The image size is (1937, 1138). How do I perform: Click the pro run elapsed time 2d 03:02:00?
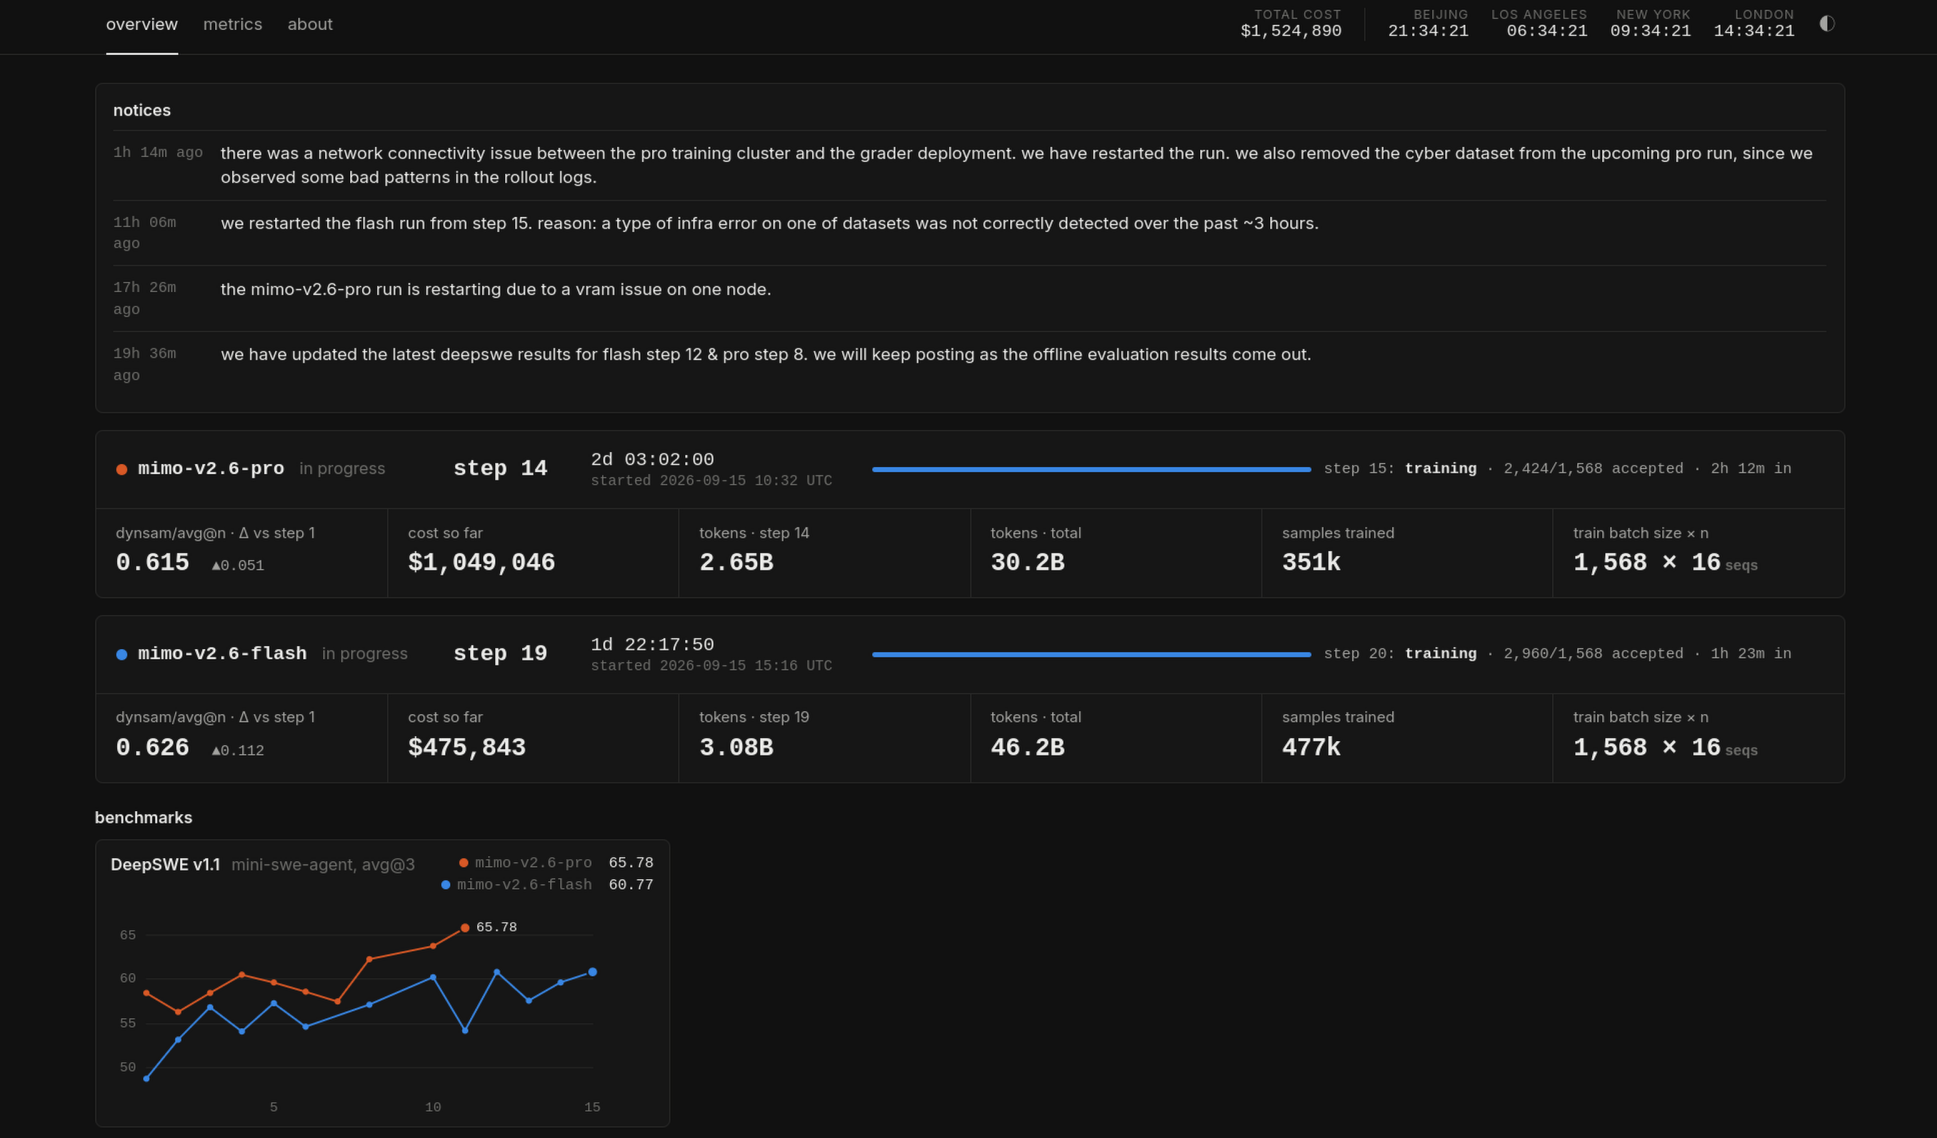click(652, 459)
